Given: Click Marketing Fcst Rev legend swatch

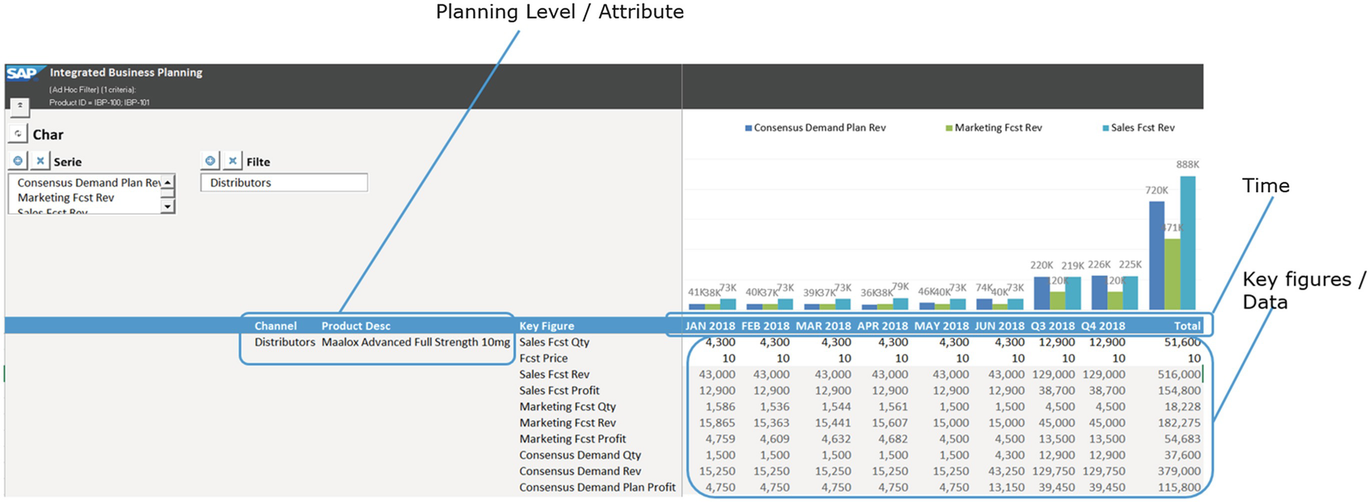Looking at the screenshot, I should click(x=949, y=128).
